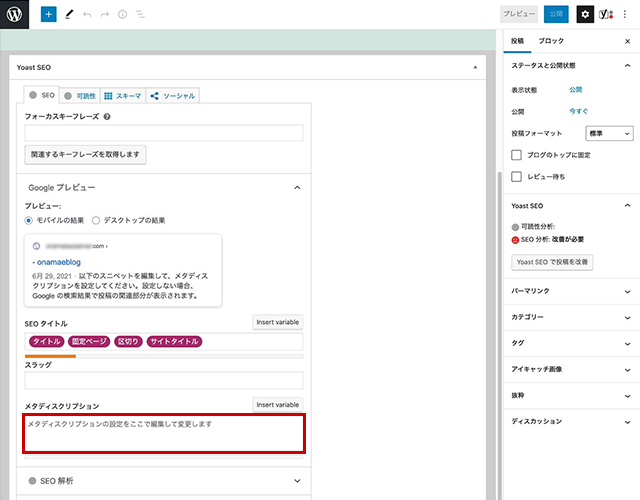
Task: Click the Improve post with Yoast SEO button
Action: pos(552,262)
